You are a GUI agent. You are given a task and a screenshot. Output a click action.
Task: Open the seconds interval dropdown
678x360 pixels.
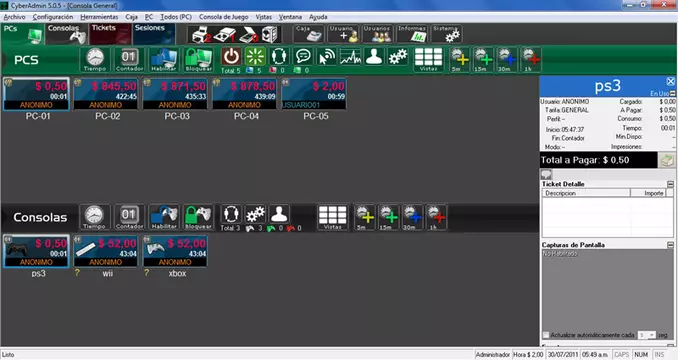point(647,335)
